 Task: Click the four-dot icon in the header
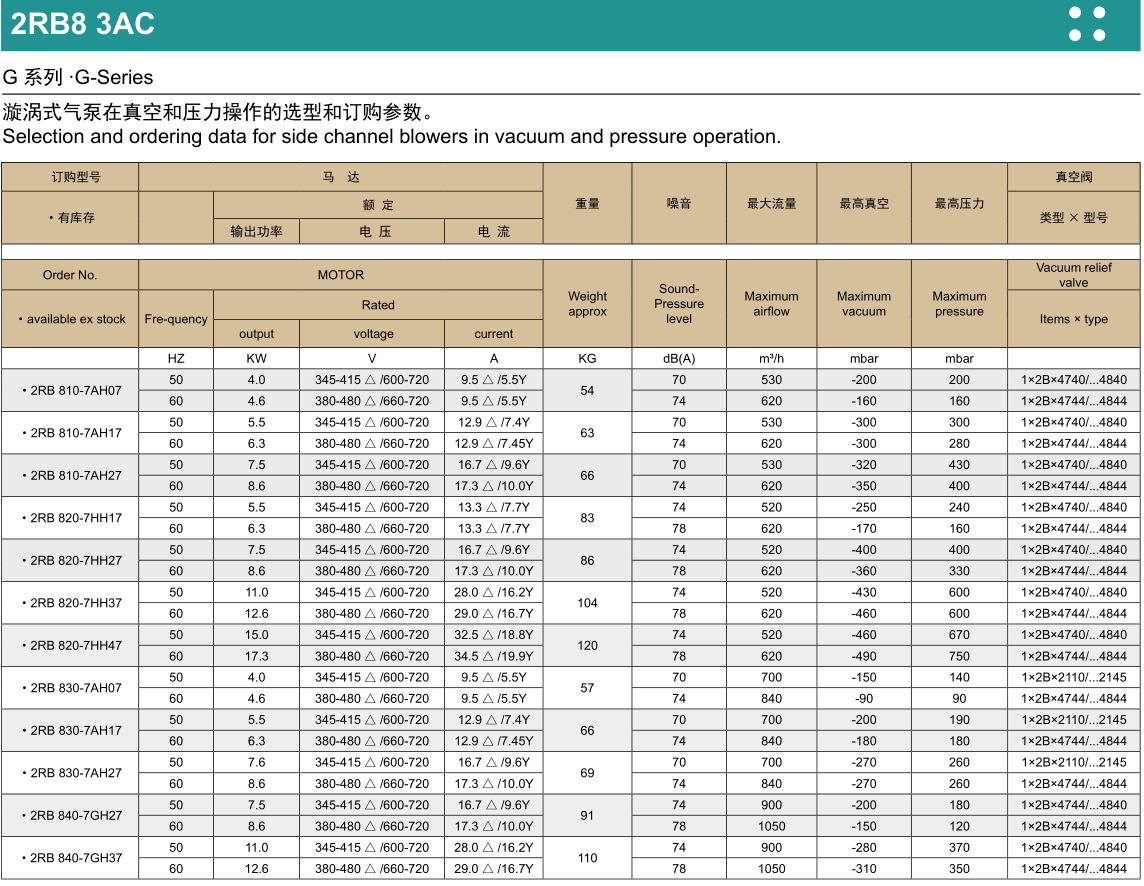coord(1087,24)
